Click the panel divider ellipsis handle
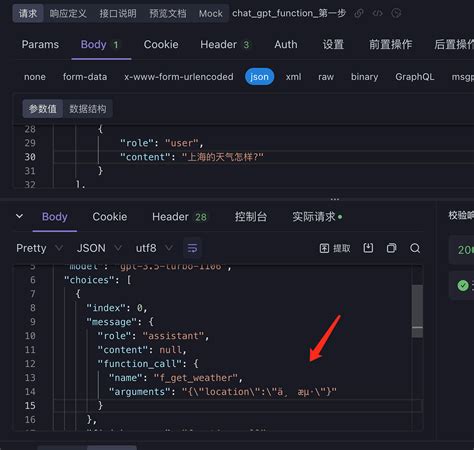This screenshot has width=474, height=450. pos(335,199)
